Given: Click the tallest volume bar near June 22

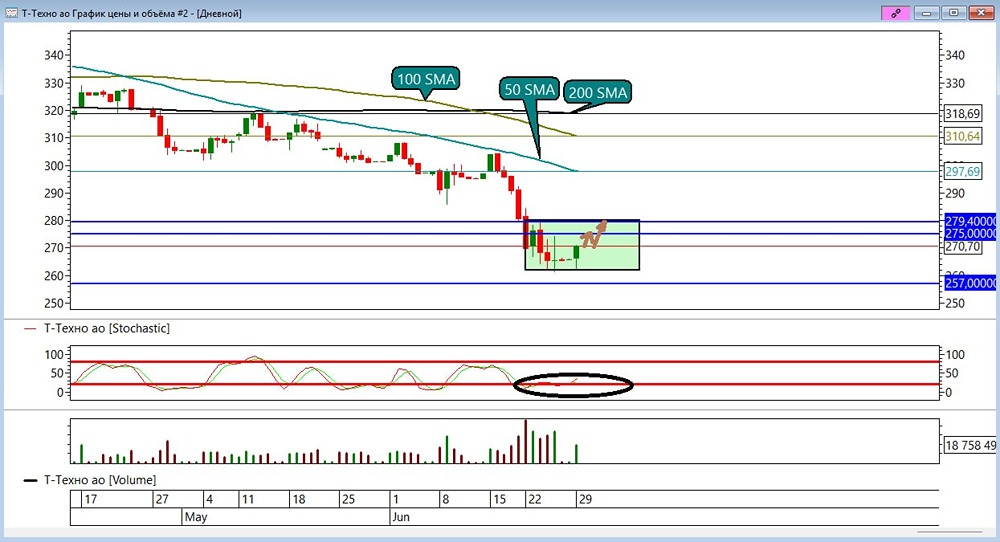Looking at the screenshot, I should (x=526, y=441).
